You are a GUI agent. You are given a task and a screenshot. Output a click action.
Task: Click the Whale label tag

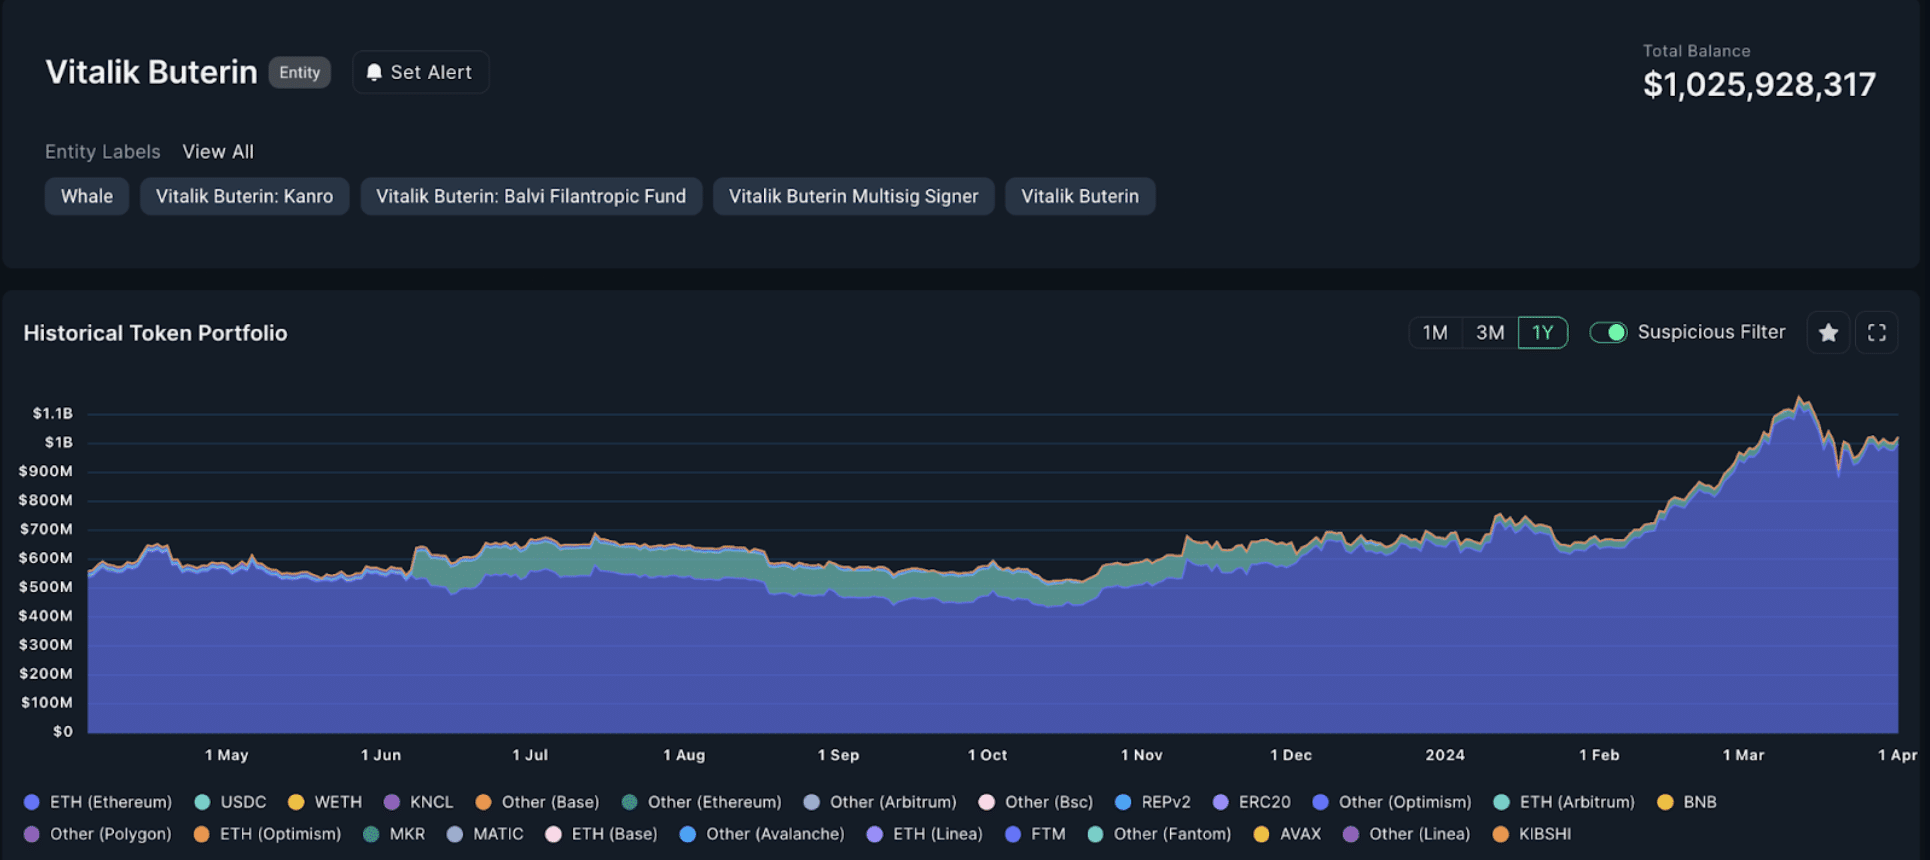tap(87, 197)
